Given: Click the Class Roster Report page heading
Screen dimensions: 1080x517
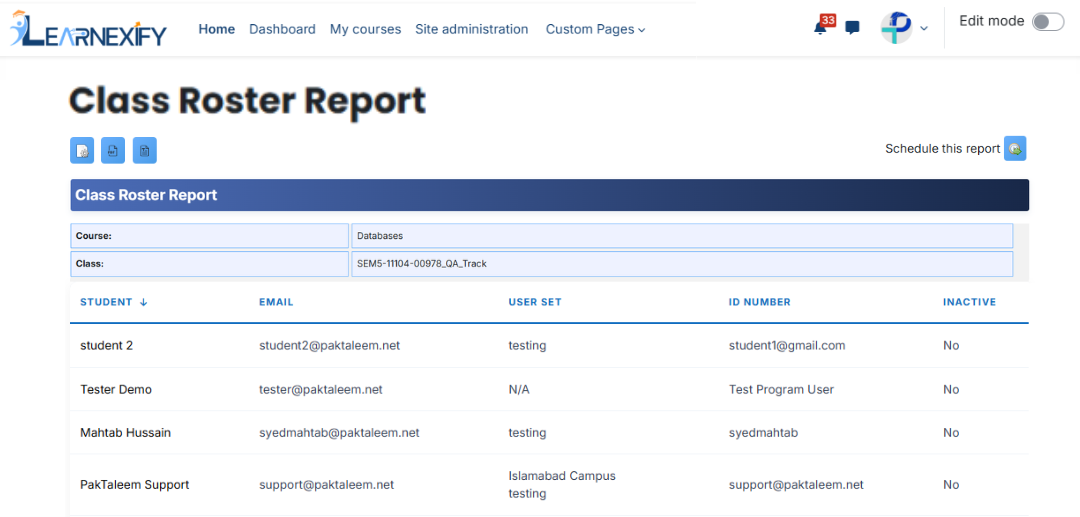Looking at the screenshot, I should pyautogui.click(x=247, y=101).
